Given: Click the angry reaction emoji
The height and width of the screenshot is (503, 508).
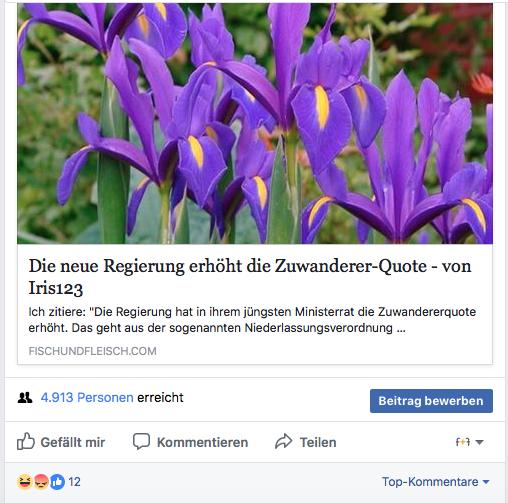Looking at the screenshot, I should (41, 482).
